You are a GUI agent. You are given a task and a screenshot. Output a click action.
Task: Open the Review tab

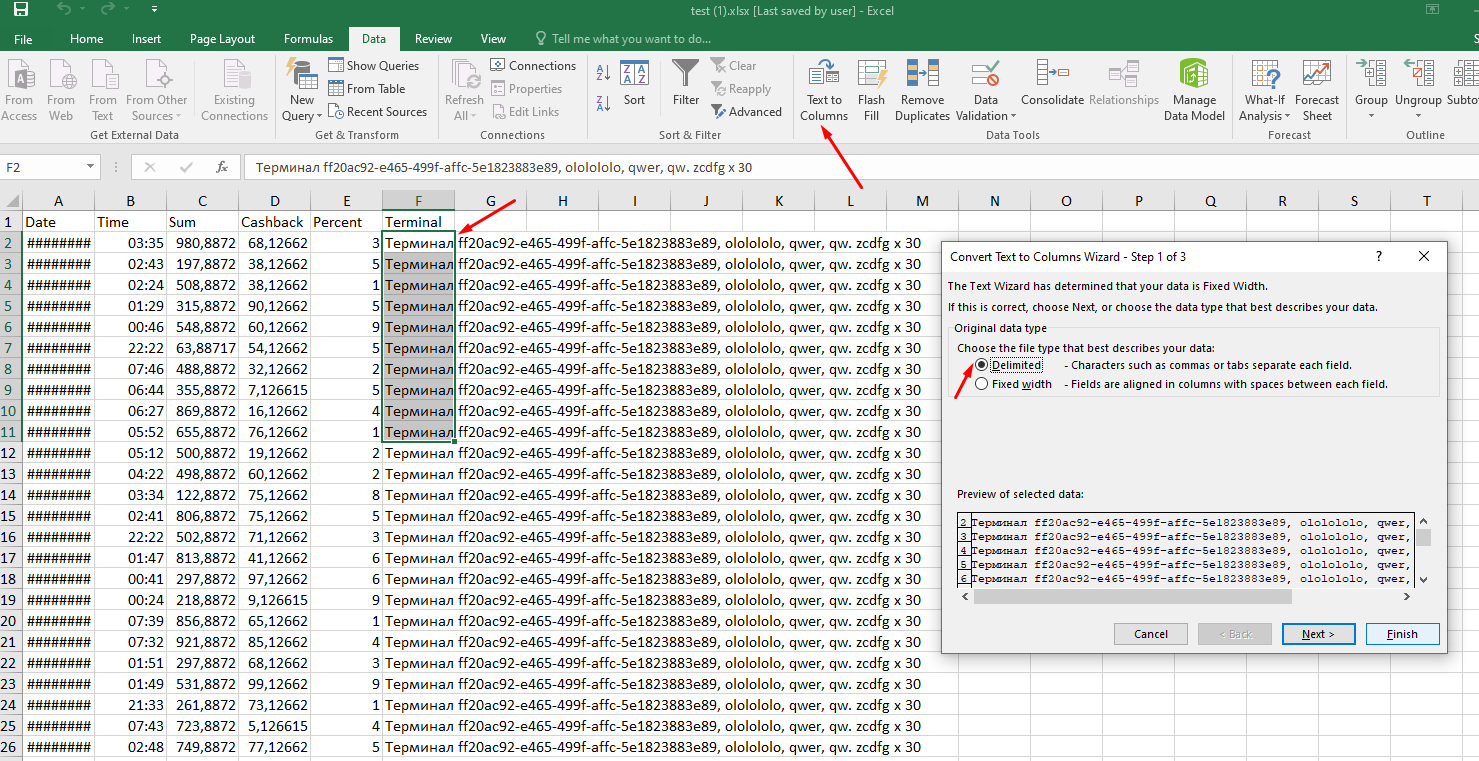(x=433, y=38)
